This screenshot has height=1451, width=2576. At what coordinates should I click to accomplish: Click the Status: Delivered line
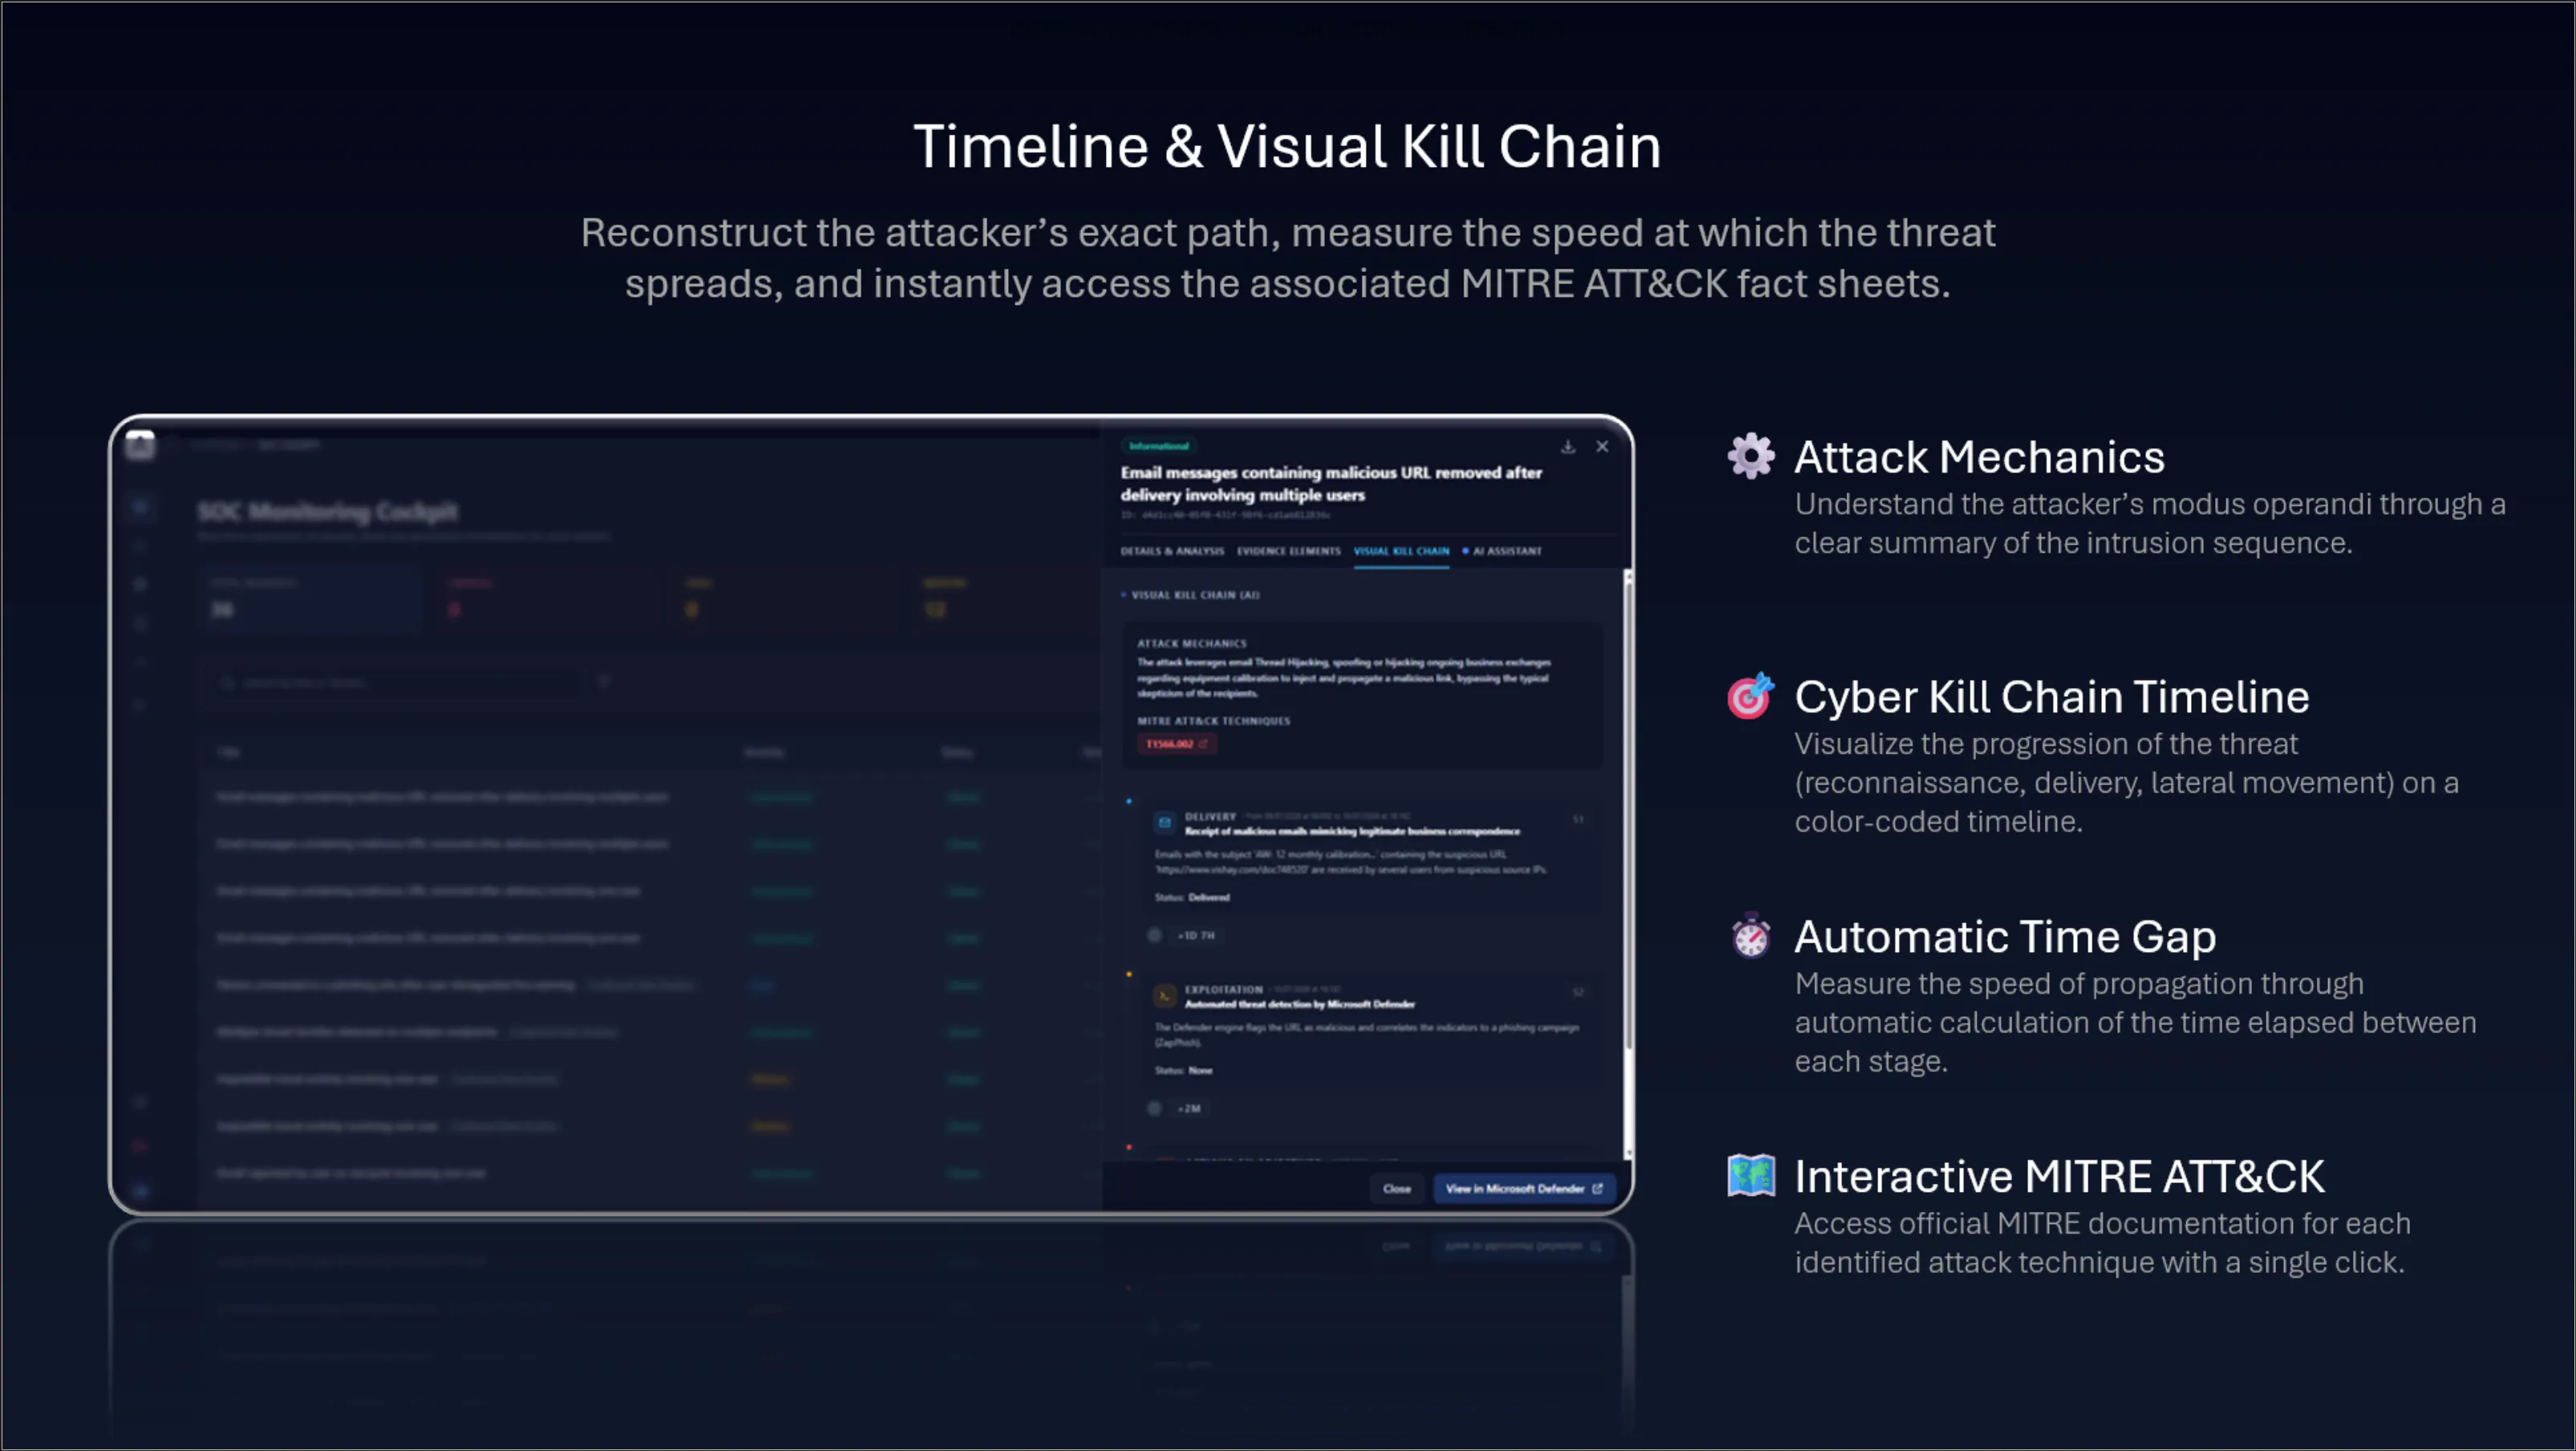click(x=1192, y=898)
